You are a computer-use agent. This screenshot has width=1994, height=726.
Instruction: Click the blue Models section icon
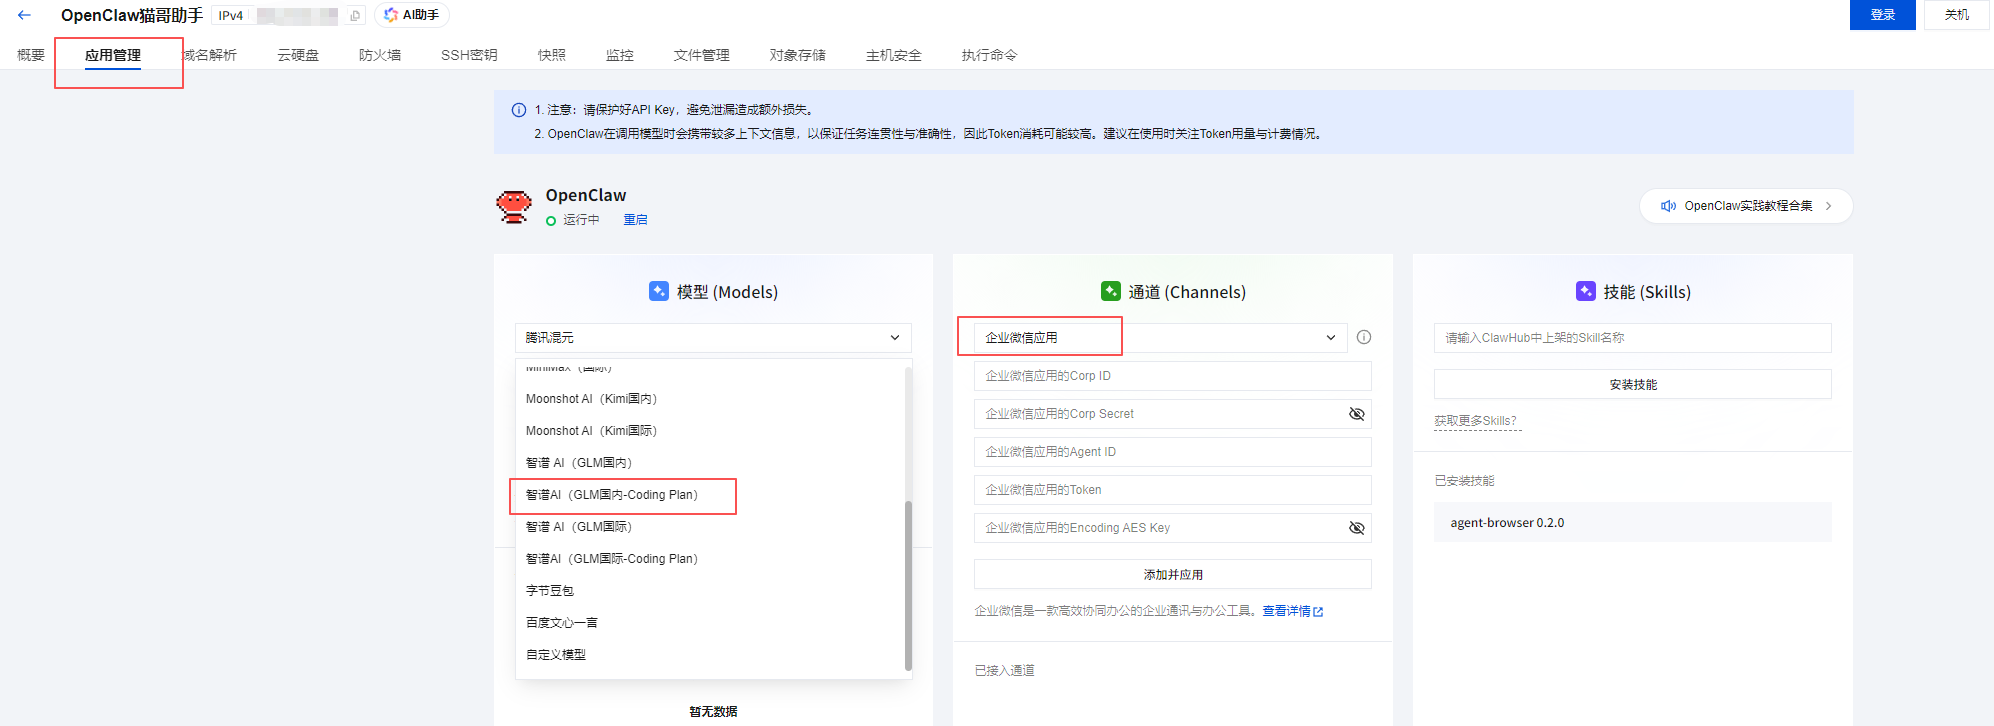(658, 291)
